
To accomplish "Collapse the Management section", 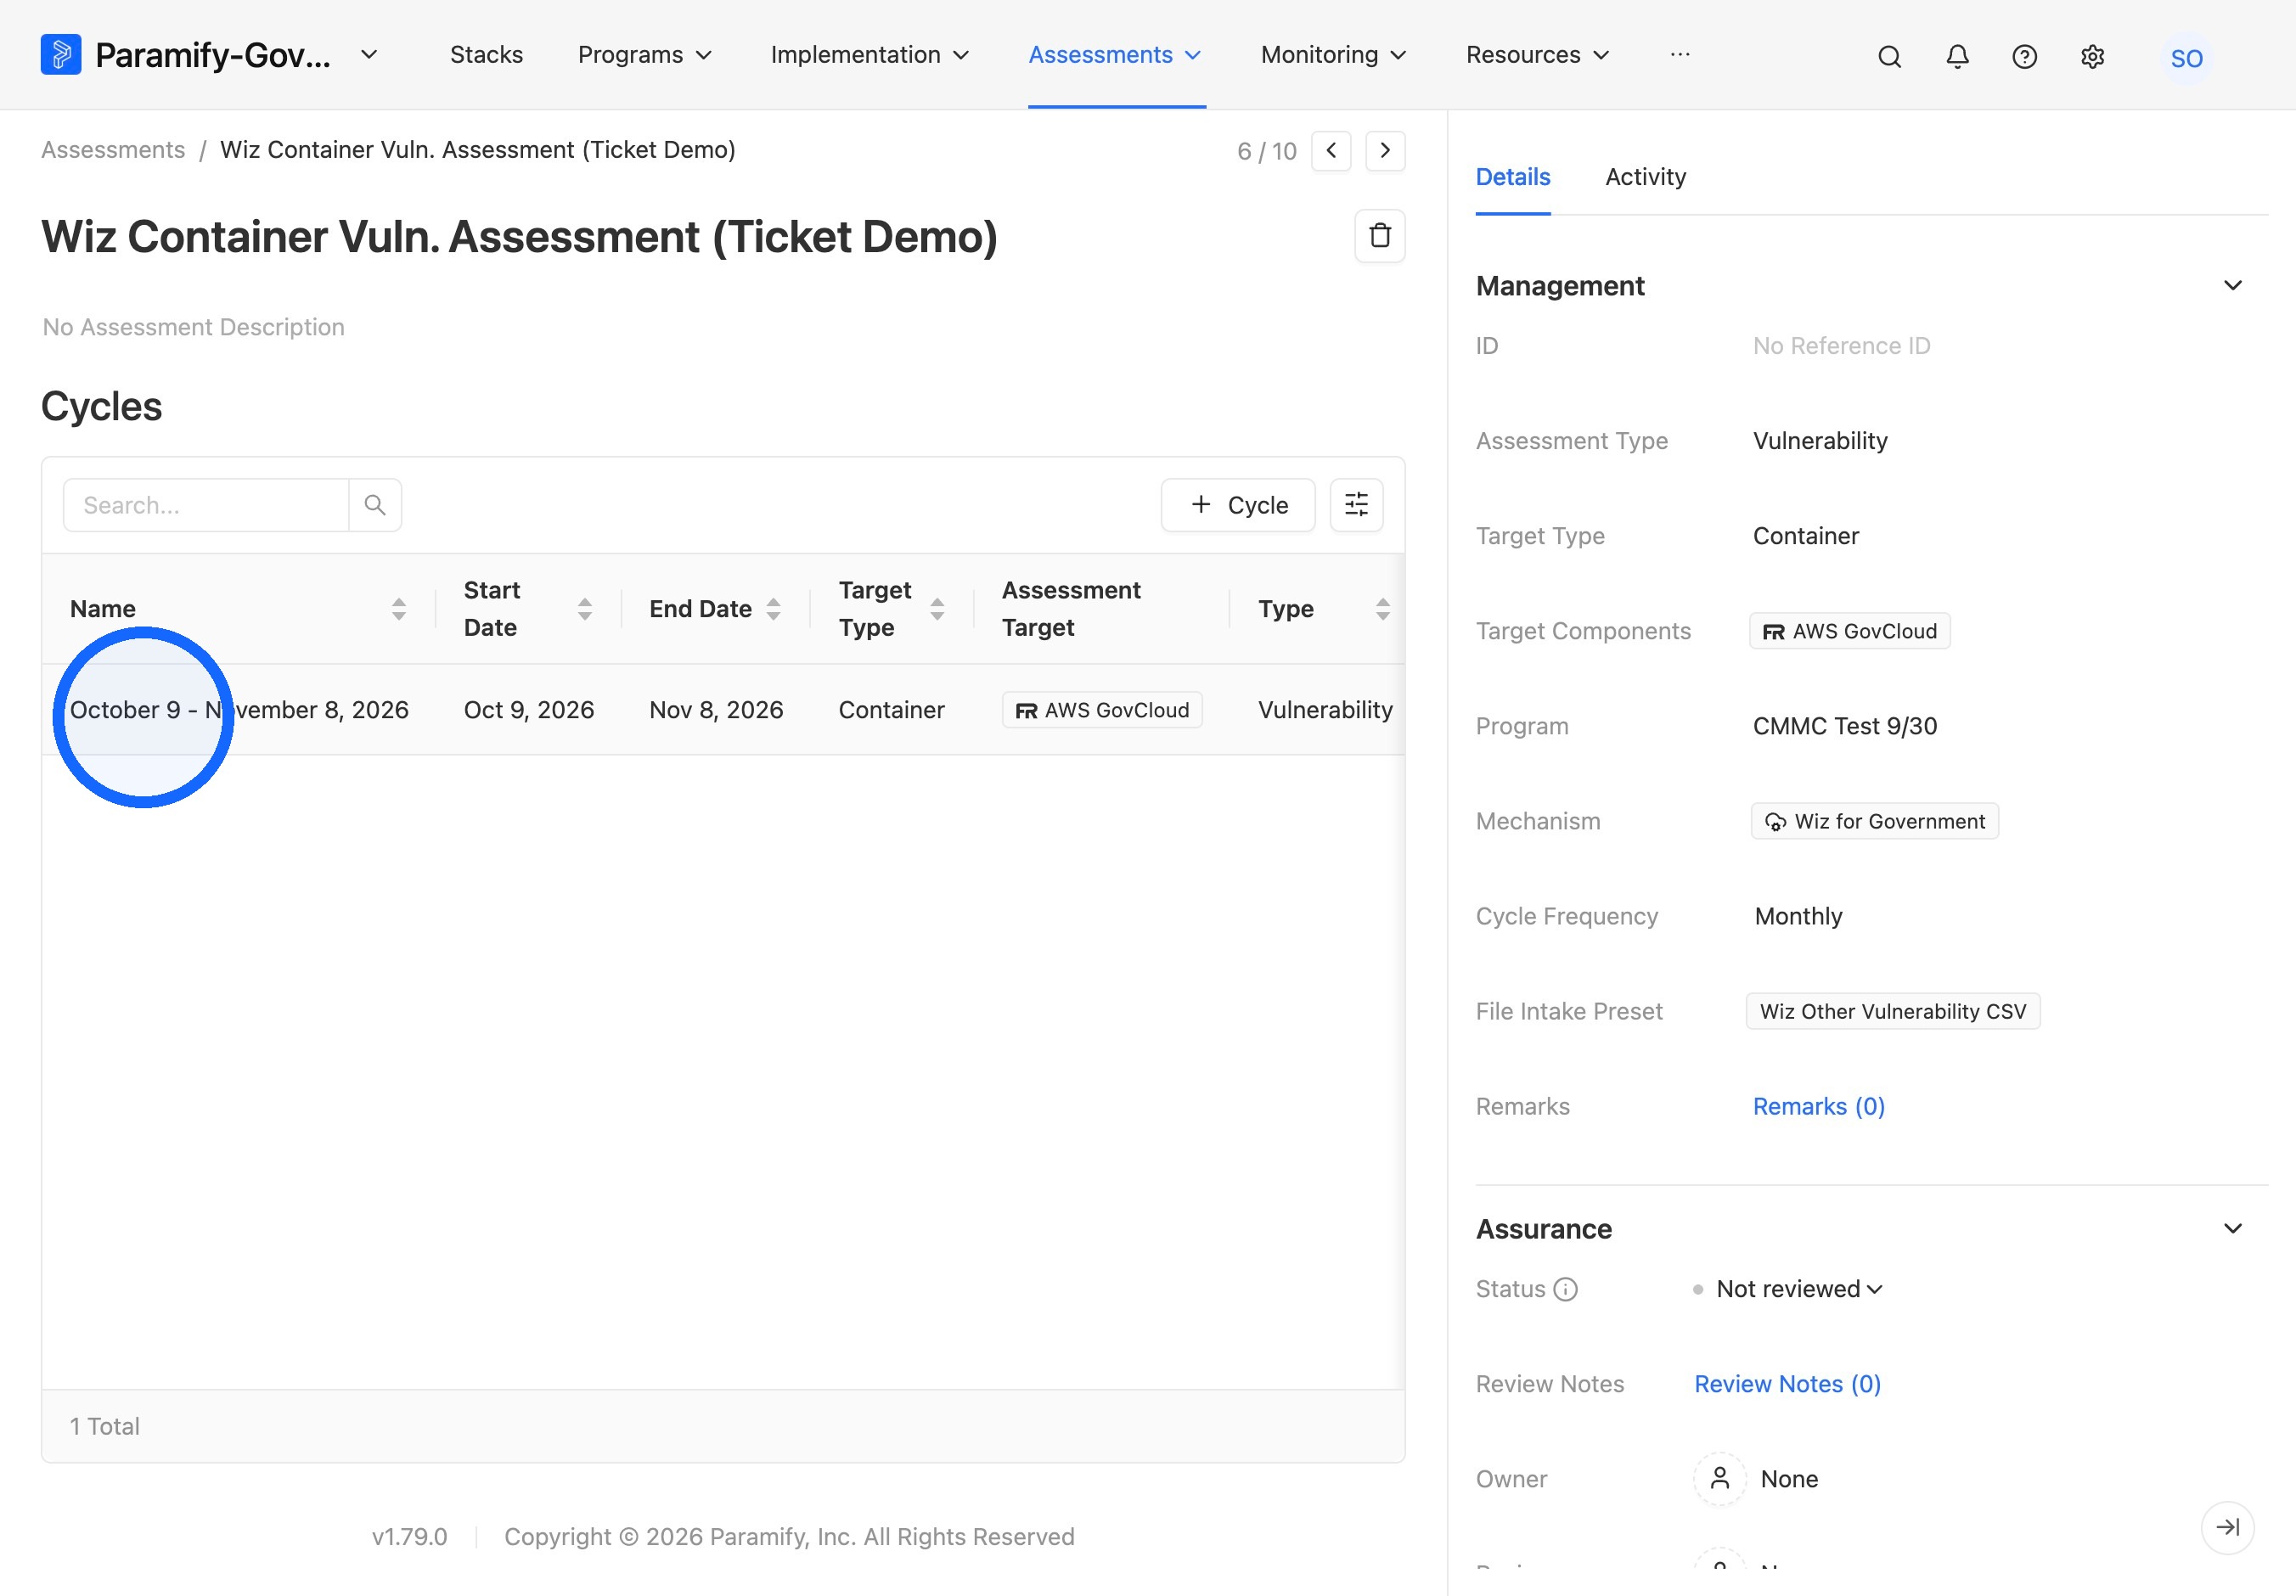I will click(2232, 286).
